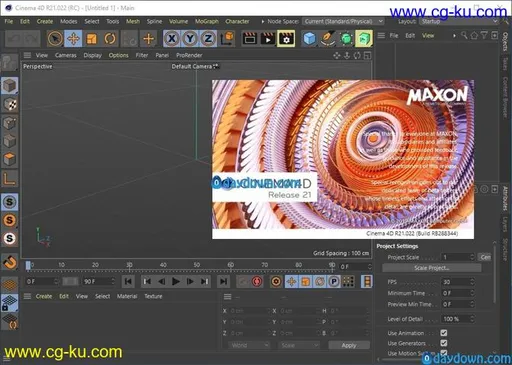The image size is (512, 365).
Task: Switch the coordinate system icon
Action: [227, 39]
